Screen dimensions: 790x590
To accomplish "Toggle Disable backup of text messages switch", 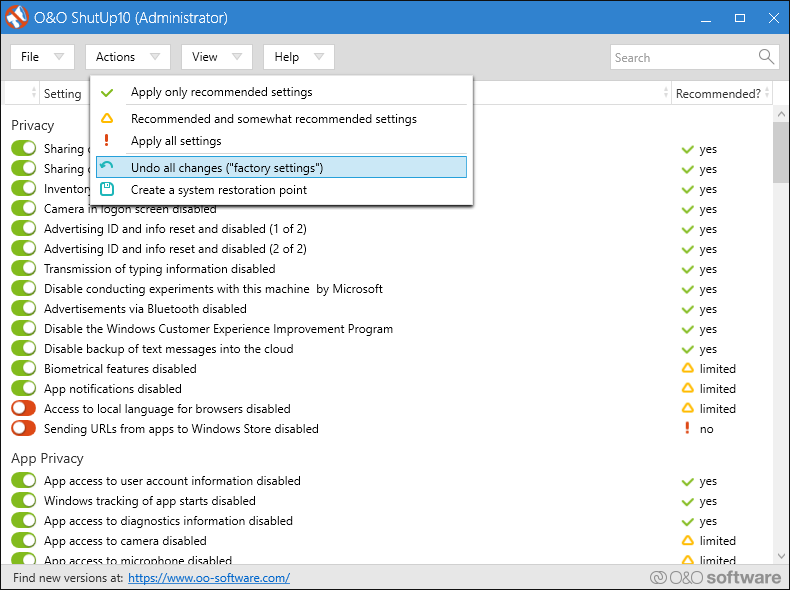I will [x=23, y=348].
